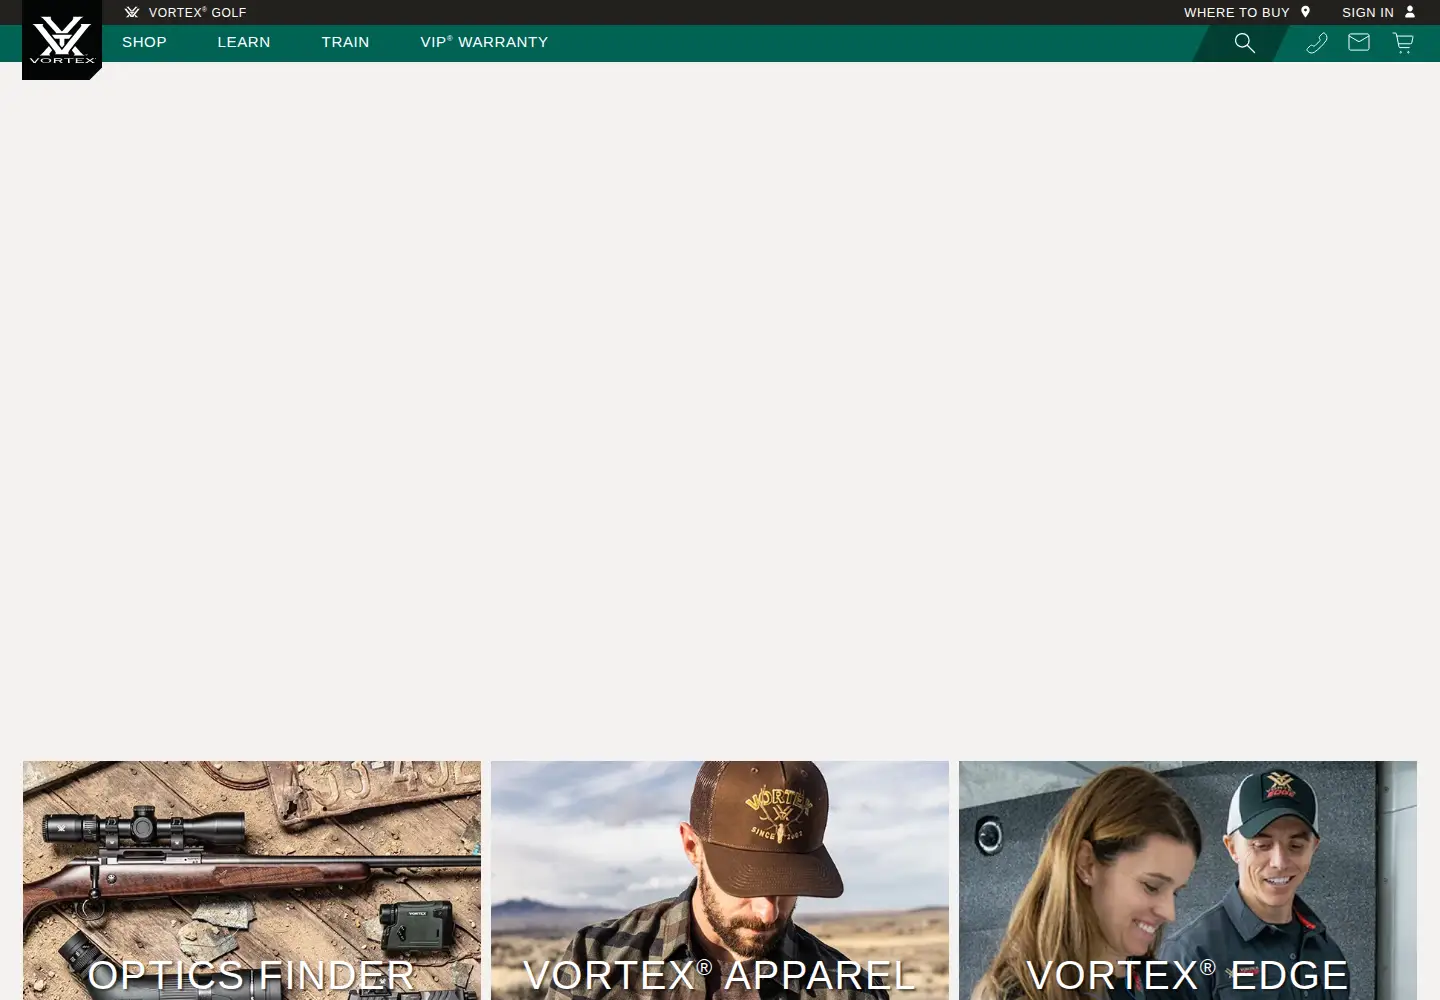Click the phone contact icon
This screenshot has width=1440, height=1000.
point(1317,42)
